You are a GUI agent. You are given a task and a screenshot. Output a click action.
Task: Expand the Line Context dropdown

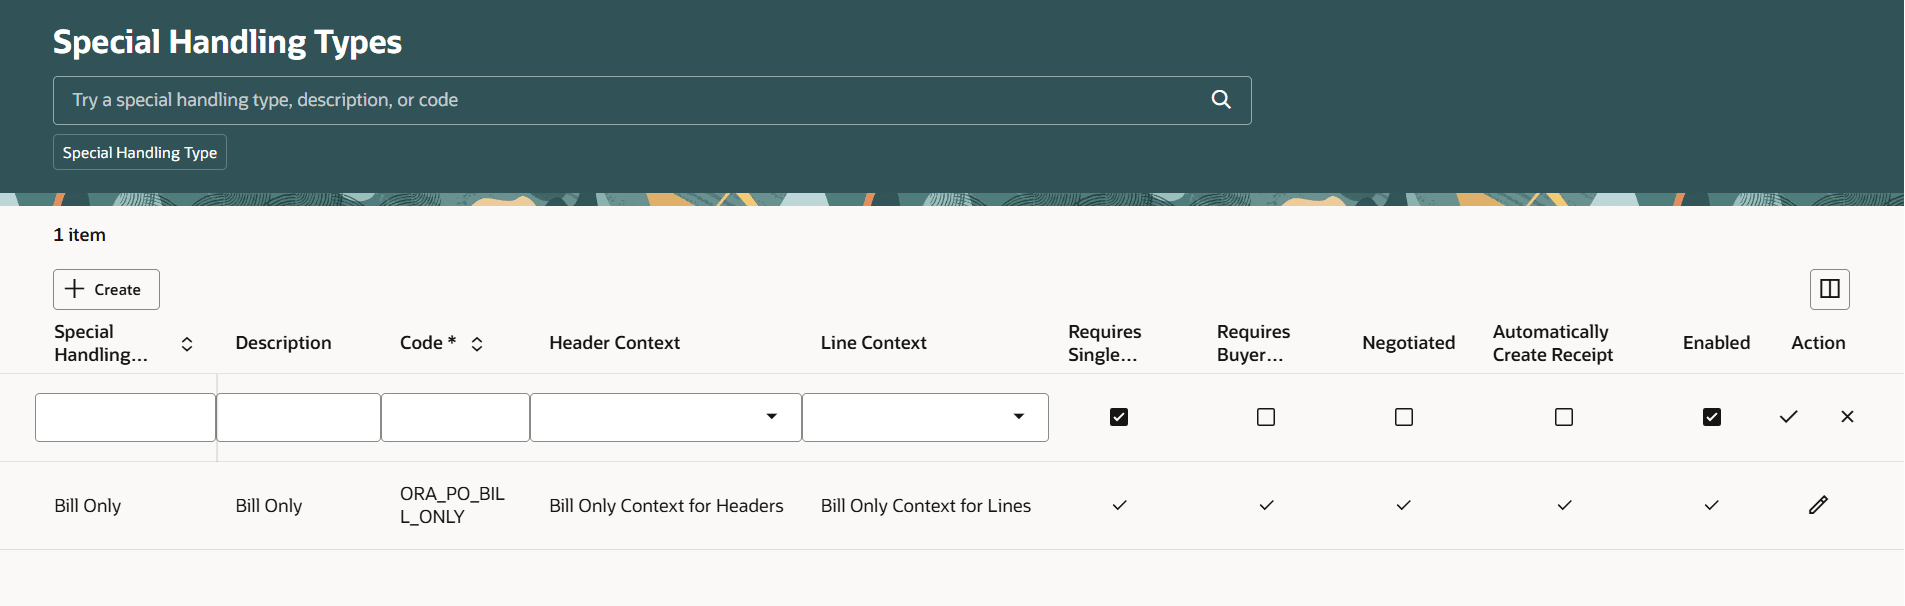pyautogui.click(x=1018, y=417)
